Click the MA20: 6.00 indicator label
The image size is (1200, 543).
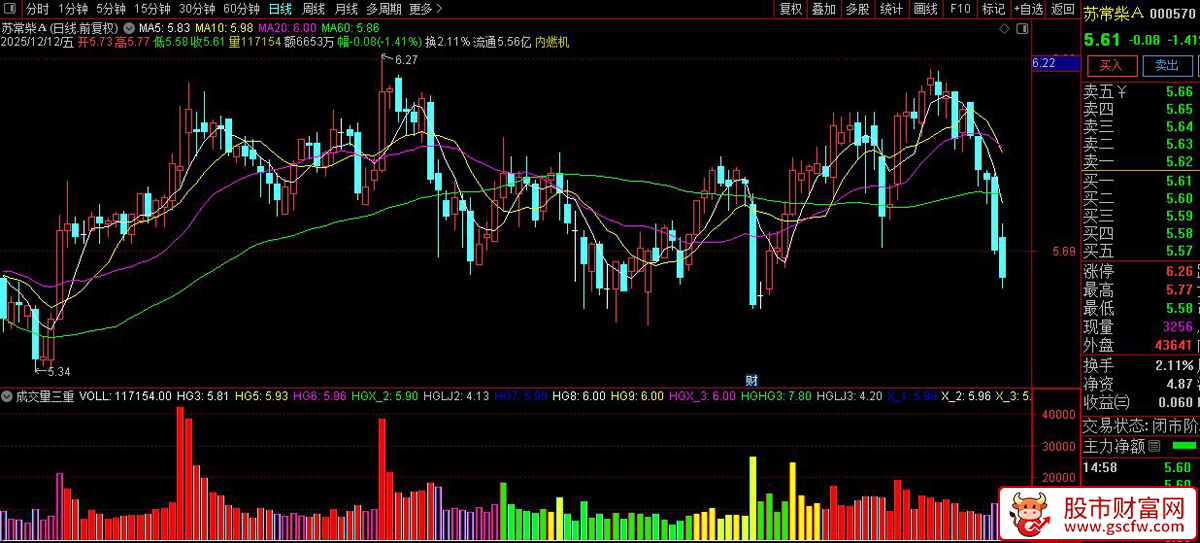[x=287, y=27]
